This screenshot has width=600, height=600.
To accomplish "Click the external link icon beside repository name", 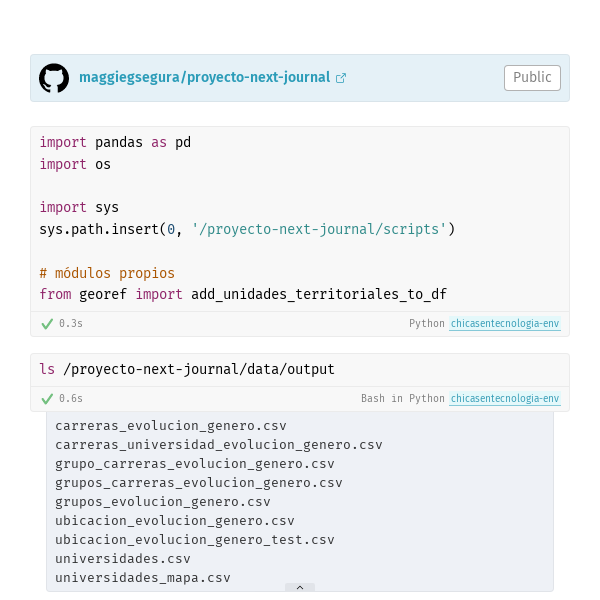I will coord(341,78).
